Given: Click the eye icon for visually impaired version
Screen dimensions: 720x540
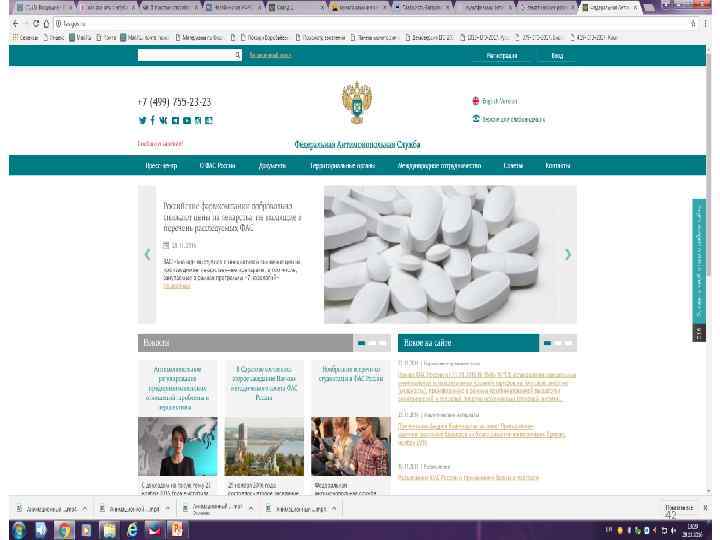Looking at the screenshot, I should (x=476, y=119).
